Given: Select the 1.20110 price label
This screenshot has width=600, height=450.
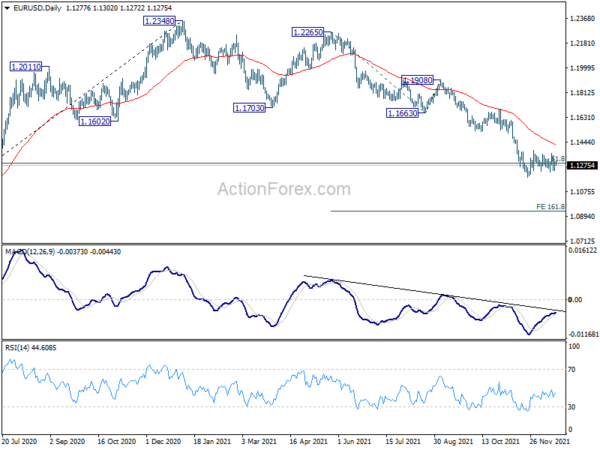Looking at the screenshot, I should click(x=26, y=67).
